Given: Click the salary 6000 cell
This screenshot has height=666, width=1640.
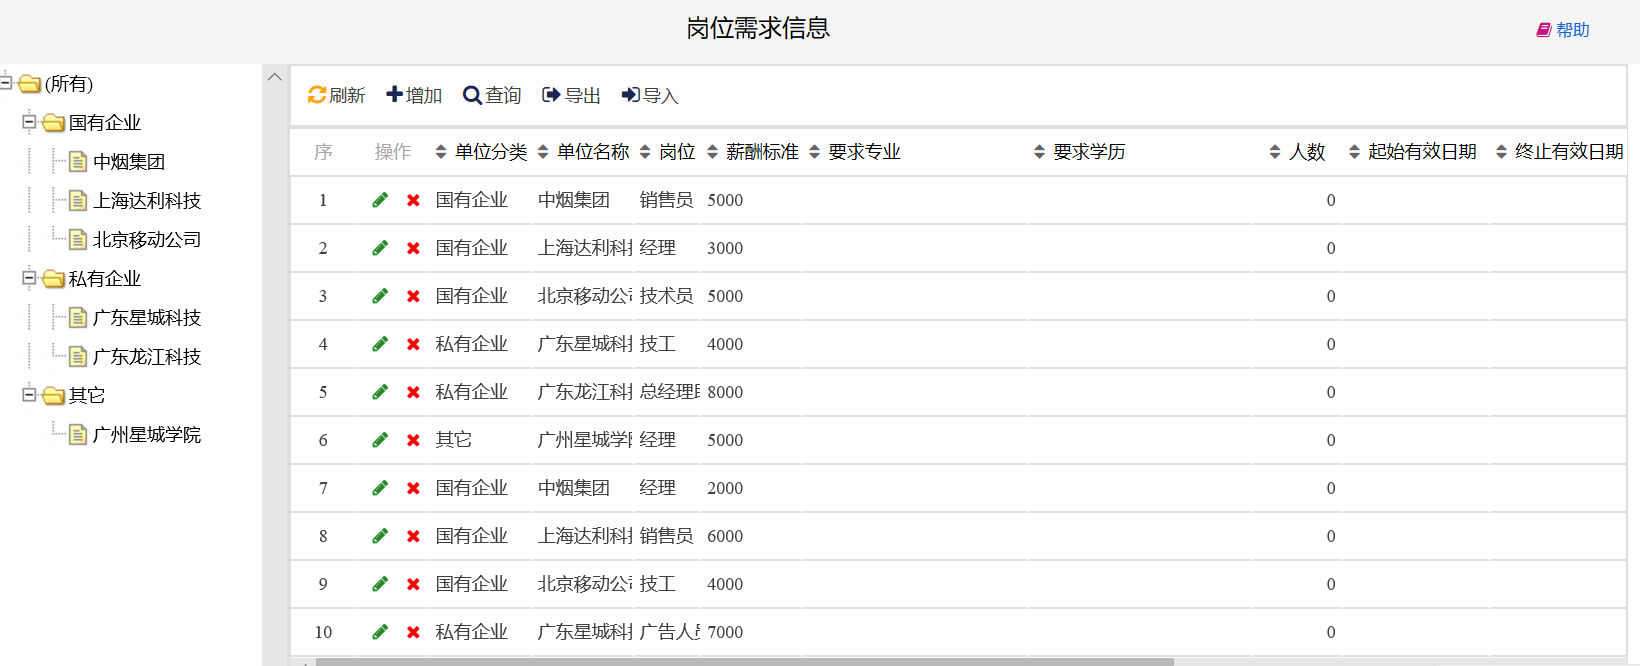Looking at the screenshot, I should (x=725, y=536).
